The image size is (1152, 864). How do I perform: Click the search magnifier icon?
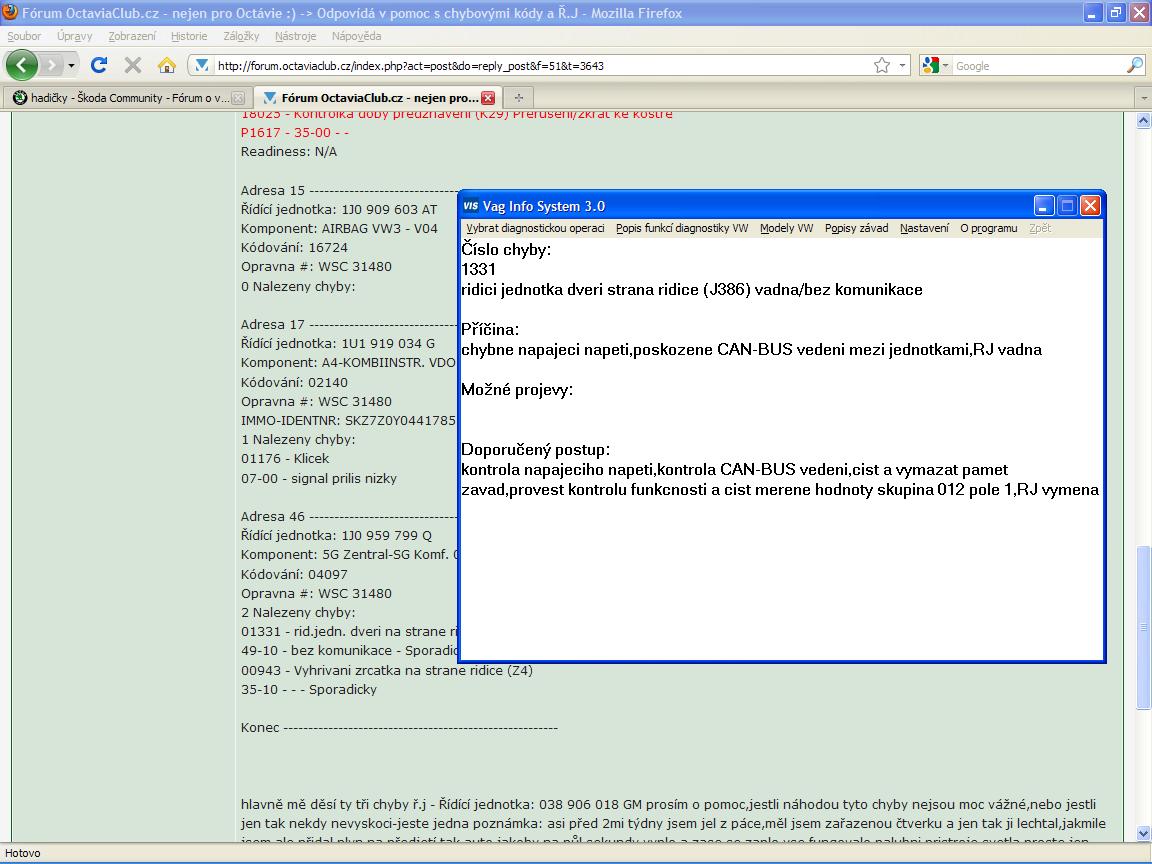[1134, 65]
